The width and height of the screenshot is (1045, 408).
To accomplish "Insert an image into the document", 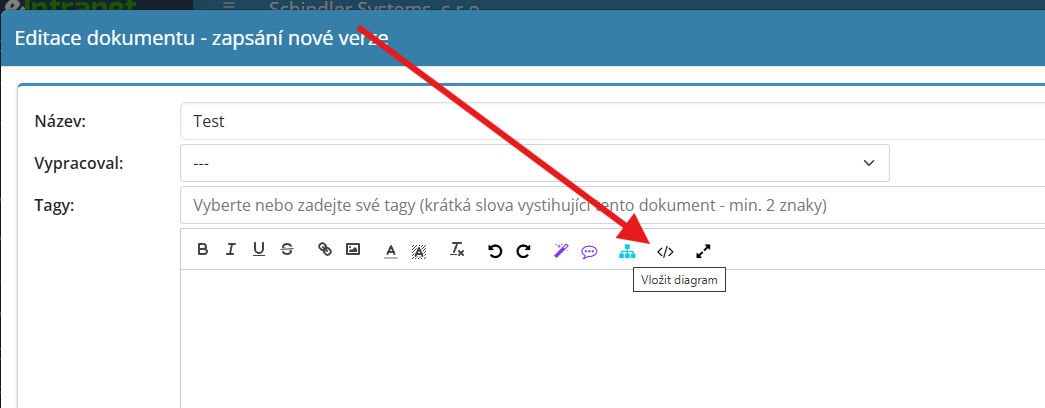I will [352, 250].
